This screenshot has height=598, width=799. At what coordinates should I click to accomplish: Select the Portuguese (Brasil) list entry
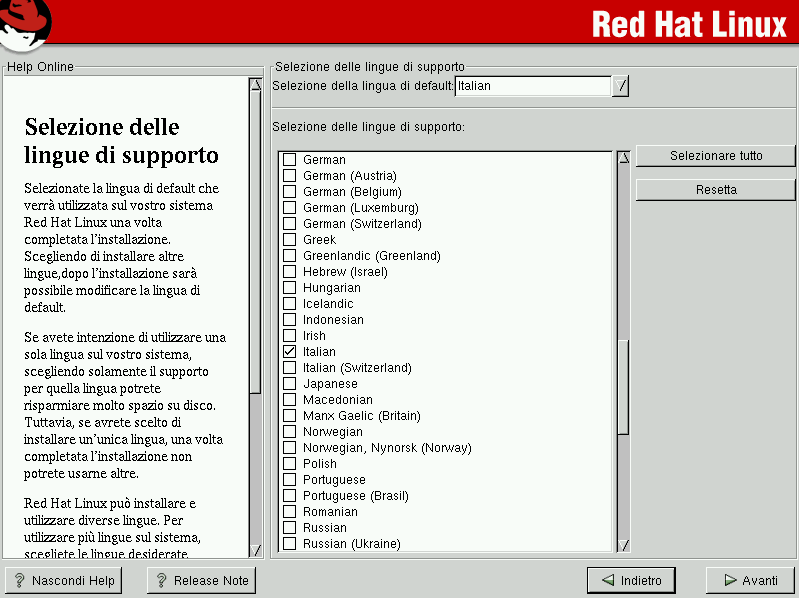(x=355, y=496)
